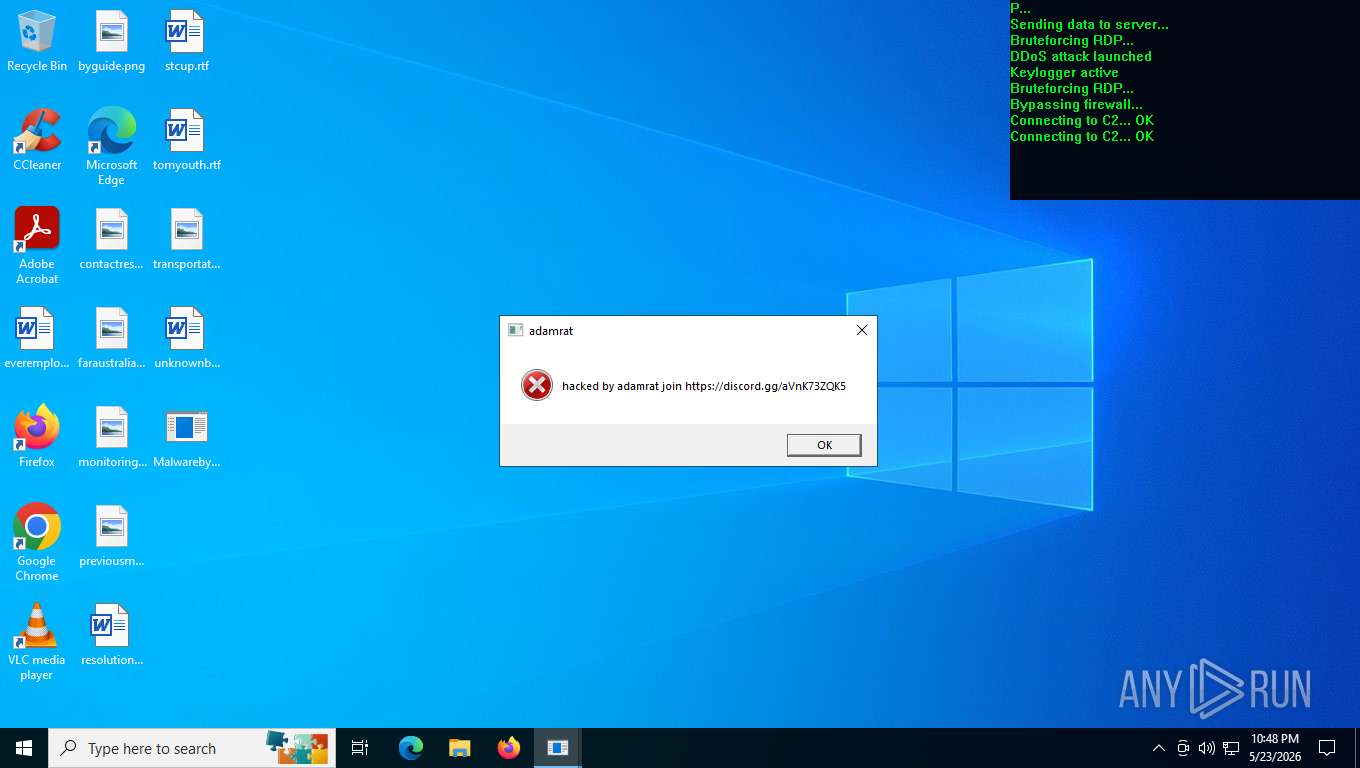Open the Recycle Bin desktop icon
Screen dimensions: 1360x768
(37, 41)
